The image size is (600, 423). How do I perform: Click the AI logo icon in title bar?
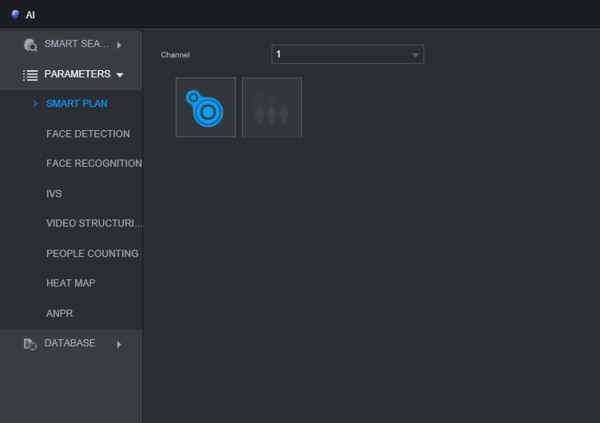(x=15, y=14)
